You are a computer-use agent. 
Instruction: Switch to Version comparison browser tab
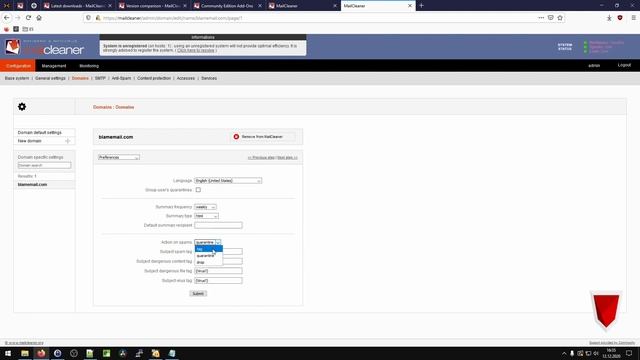pos(153,6)
